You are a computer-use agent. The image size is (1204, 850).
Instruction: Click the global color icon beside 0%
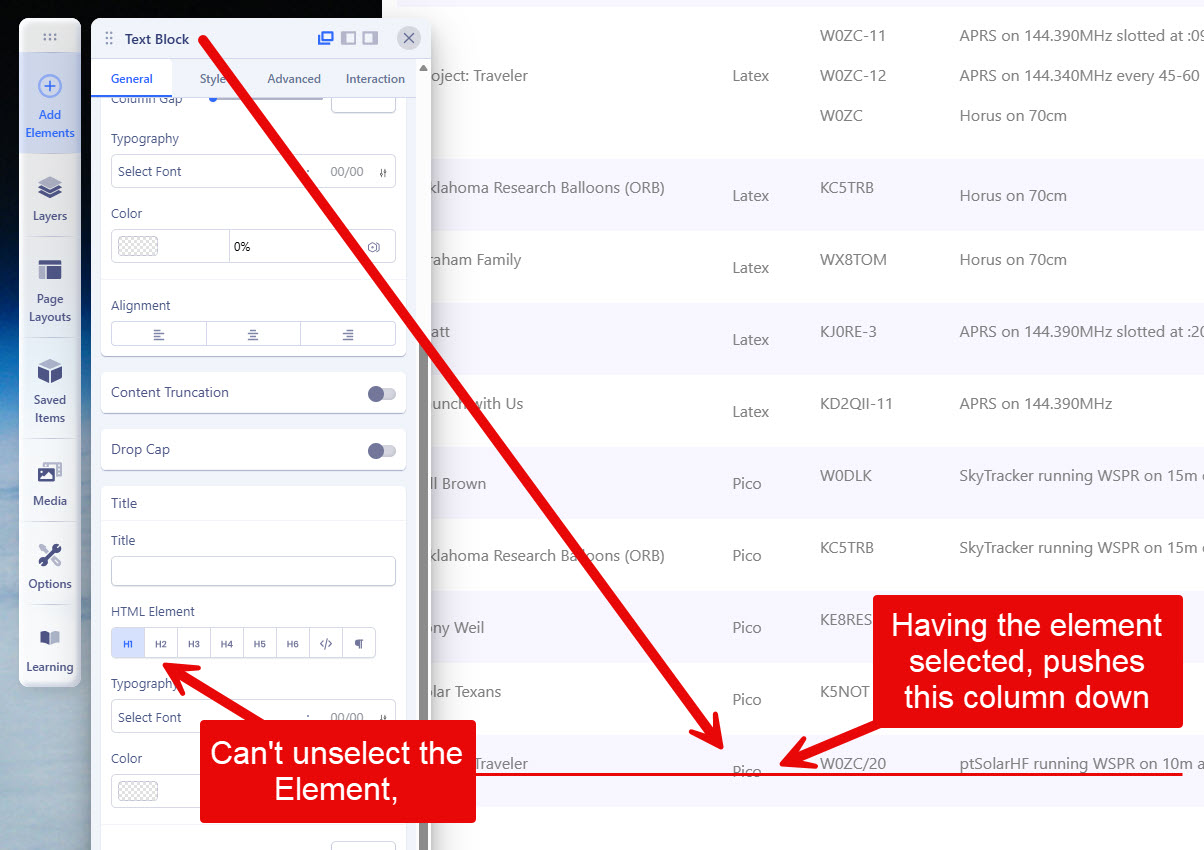click(x=373, y=246)
